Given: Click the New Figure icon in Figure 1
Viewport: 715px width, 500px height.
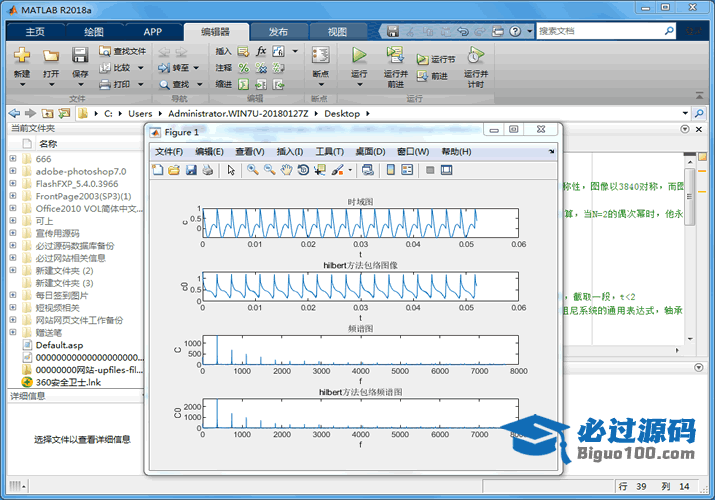Looking at the screenshot, I should click(x=158, y=170).
